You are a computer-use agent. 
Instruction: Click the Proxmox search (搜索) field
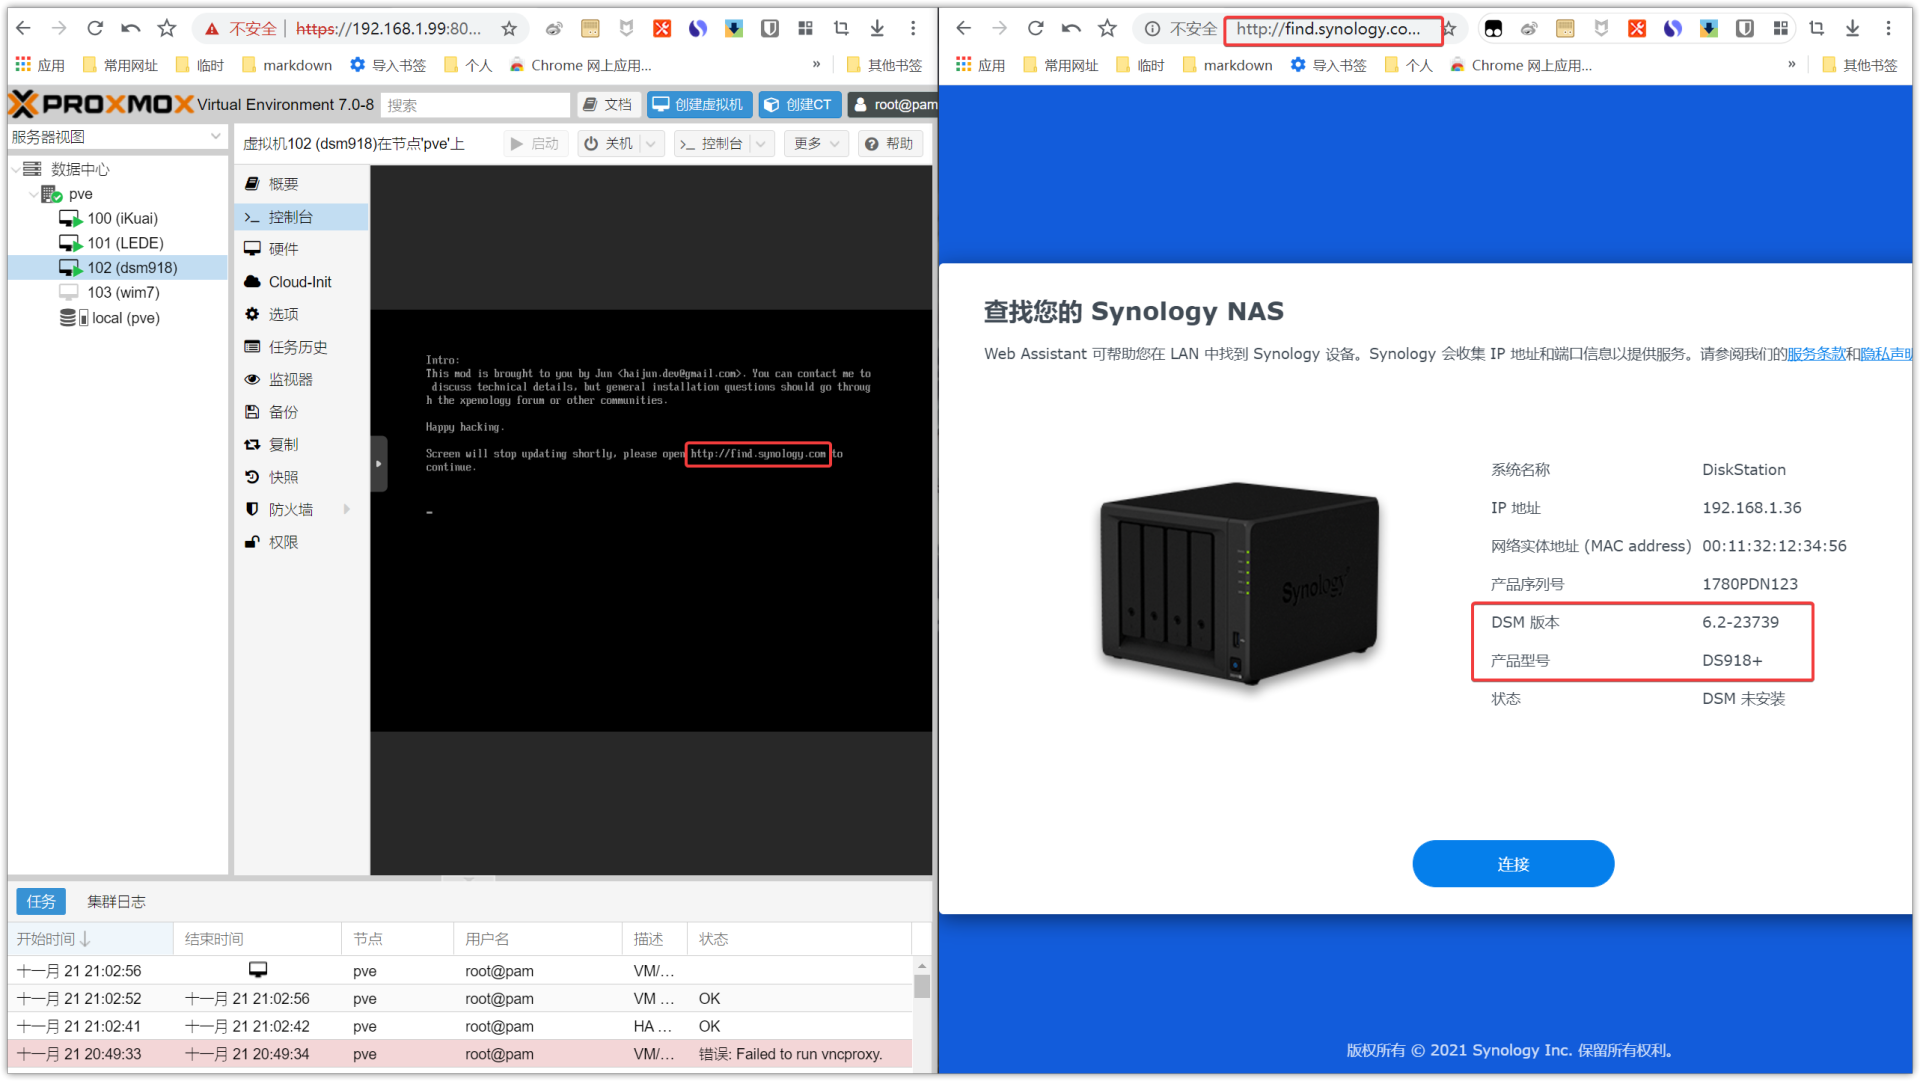pos(474,105)
